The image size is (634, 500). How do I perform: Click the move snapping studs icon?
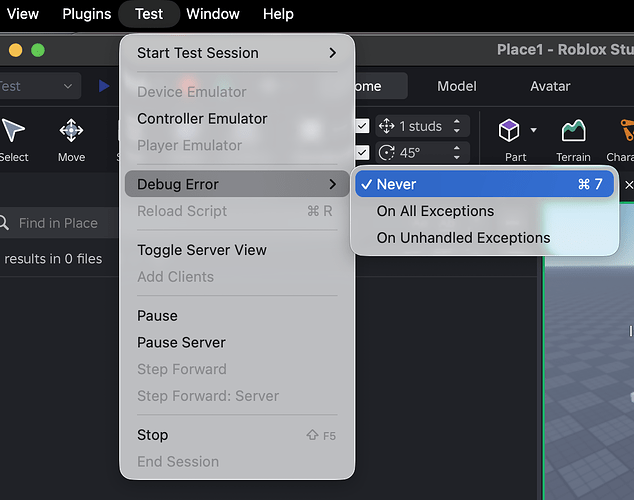[387, 126]
